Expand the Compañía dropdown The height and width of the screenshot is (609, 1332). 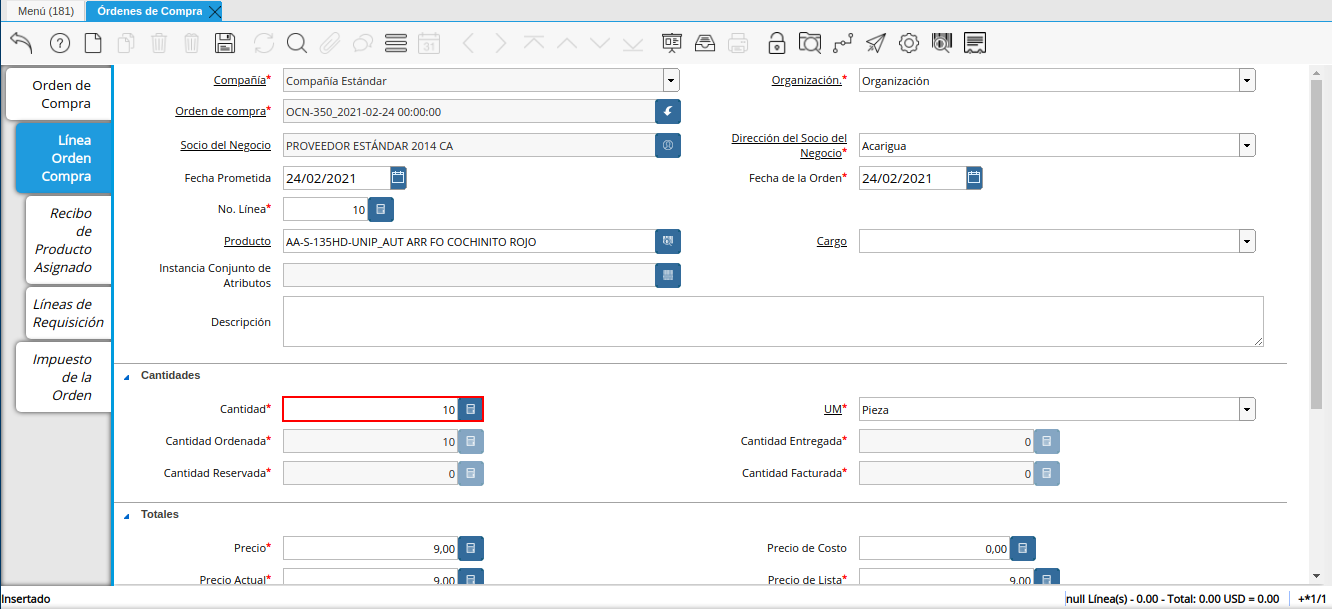(671, 81)
